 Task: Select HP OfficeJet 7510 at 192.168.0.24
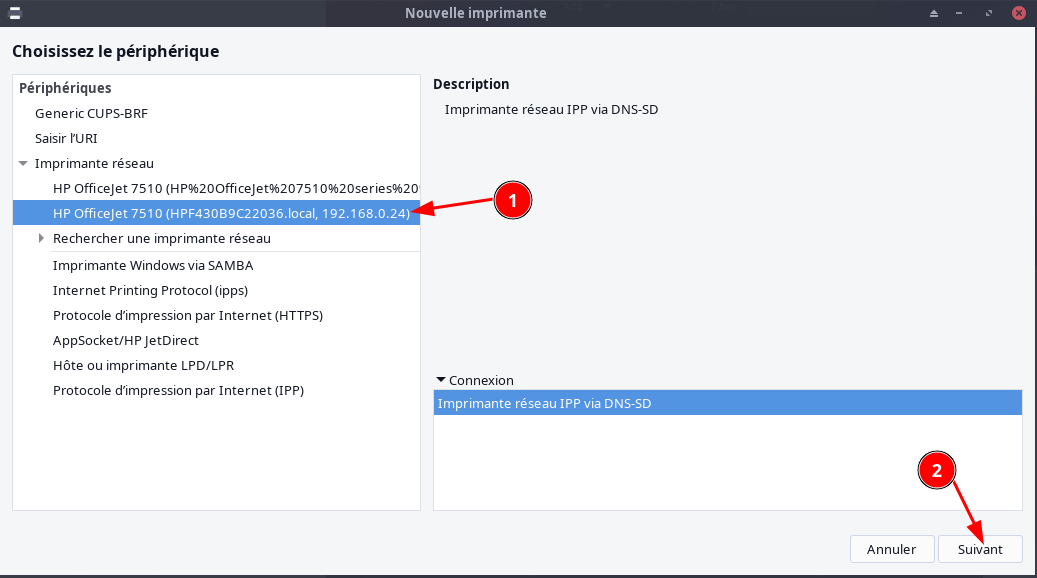230,212
